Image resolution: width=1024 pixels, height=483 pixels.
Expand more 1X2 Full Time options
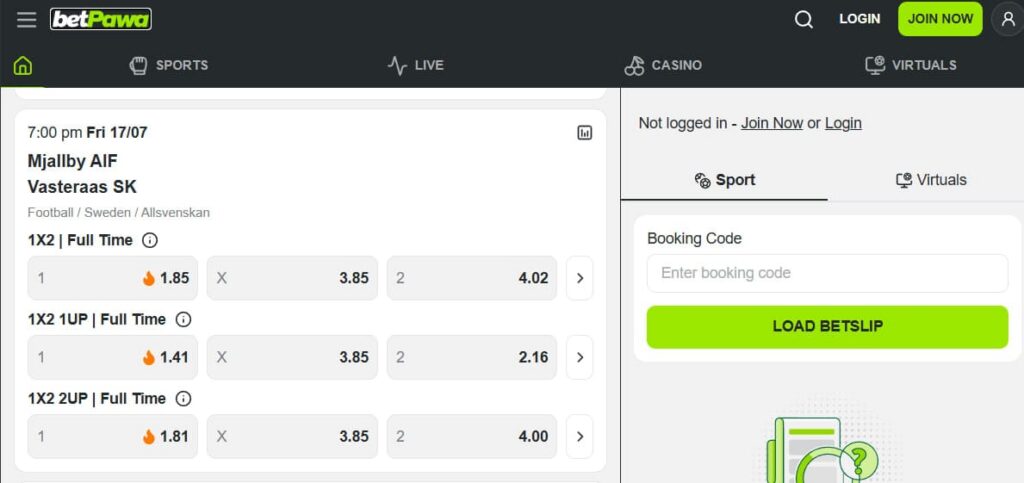[x=580, y=278]
